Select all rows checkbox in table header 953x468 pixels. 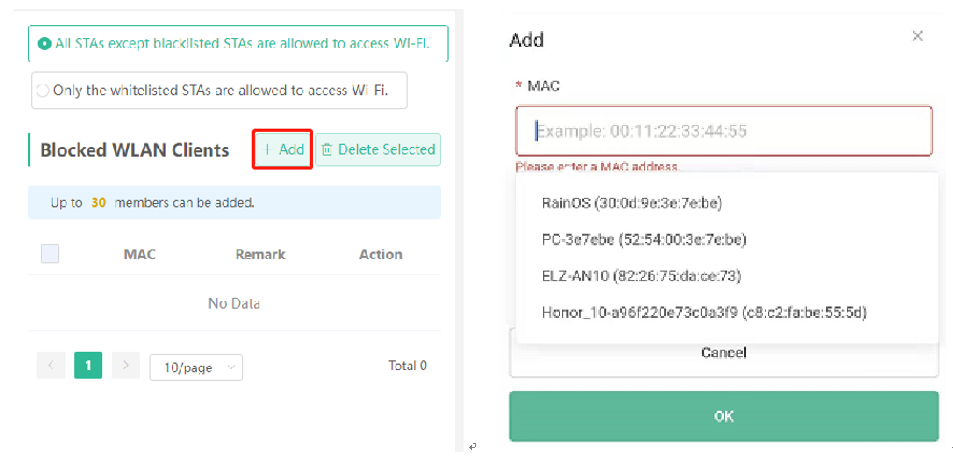coord(50,253)
